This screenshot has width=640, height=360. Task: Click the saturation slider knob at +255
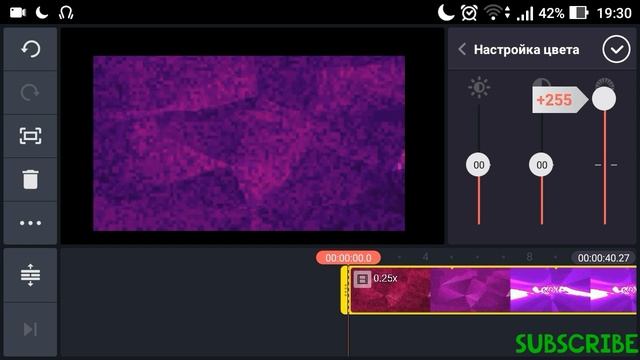tap(604, 98)
